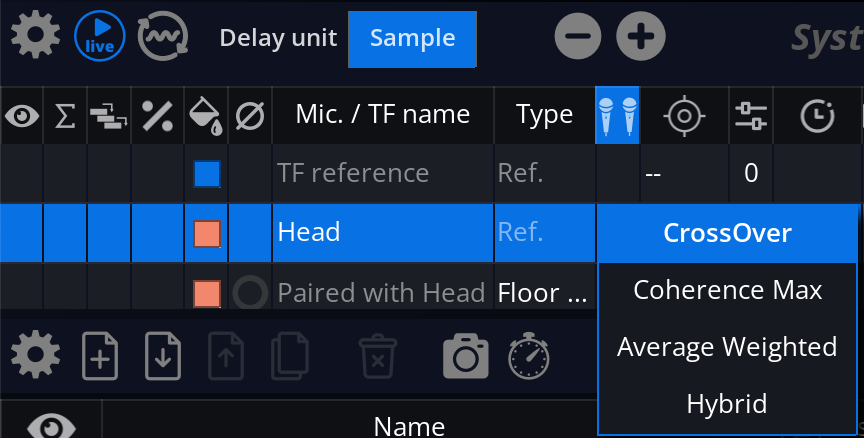Click the dual microphone column header

[617, 115]
